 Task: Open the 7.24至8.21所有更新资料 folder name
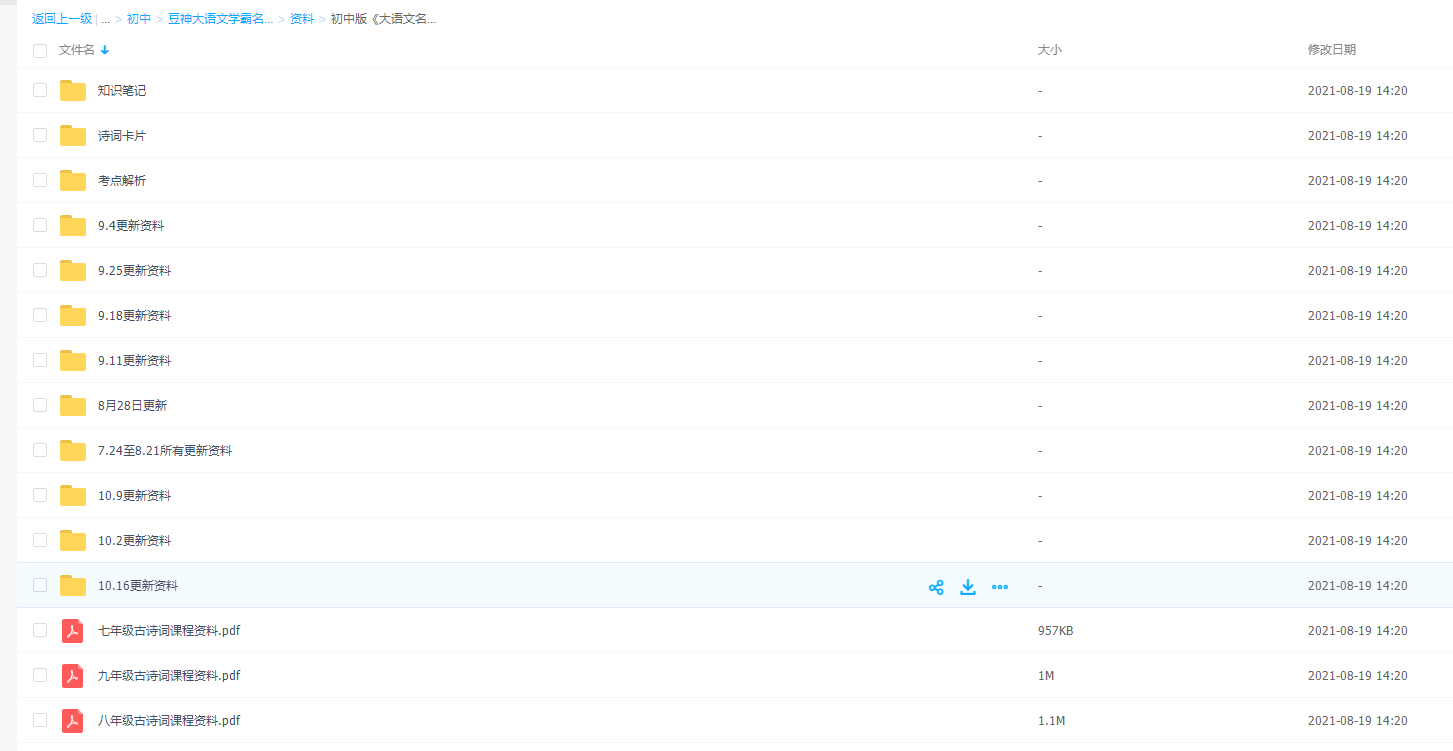165,451
